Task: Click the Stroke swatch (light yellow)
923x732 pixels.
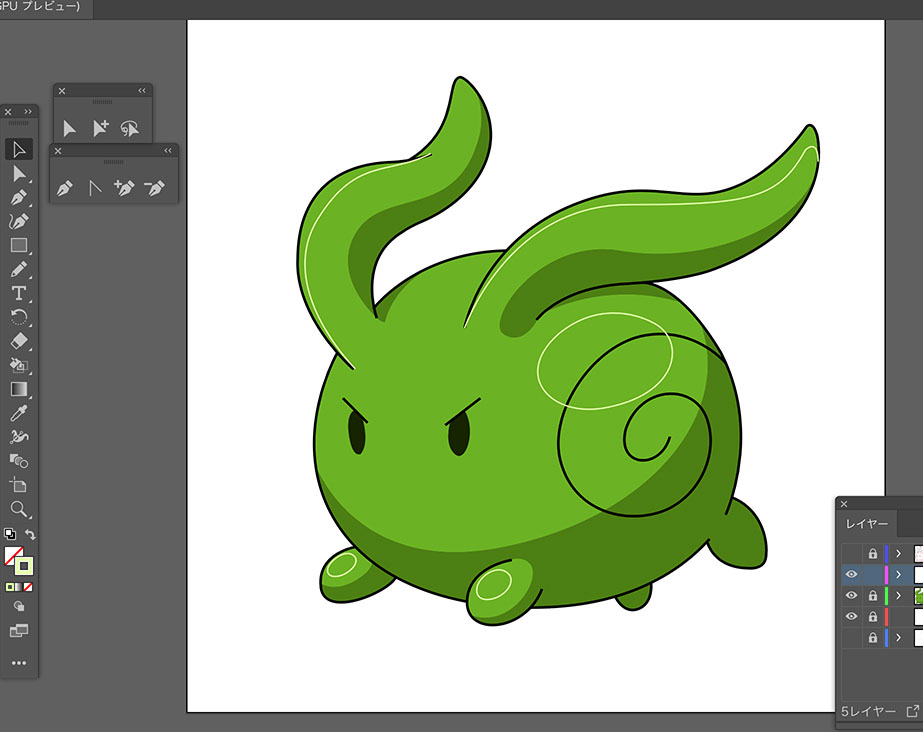Action: coord(24,566)
